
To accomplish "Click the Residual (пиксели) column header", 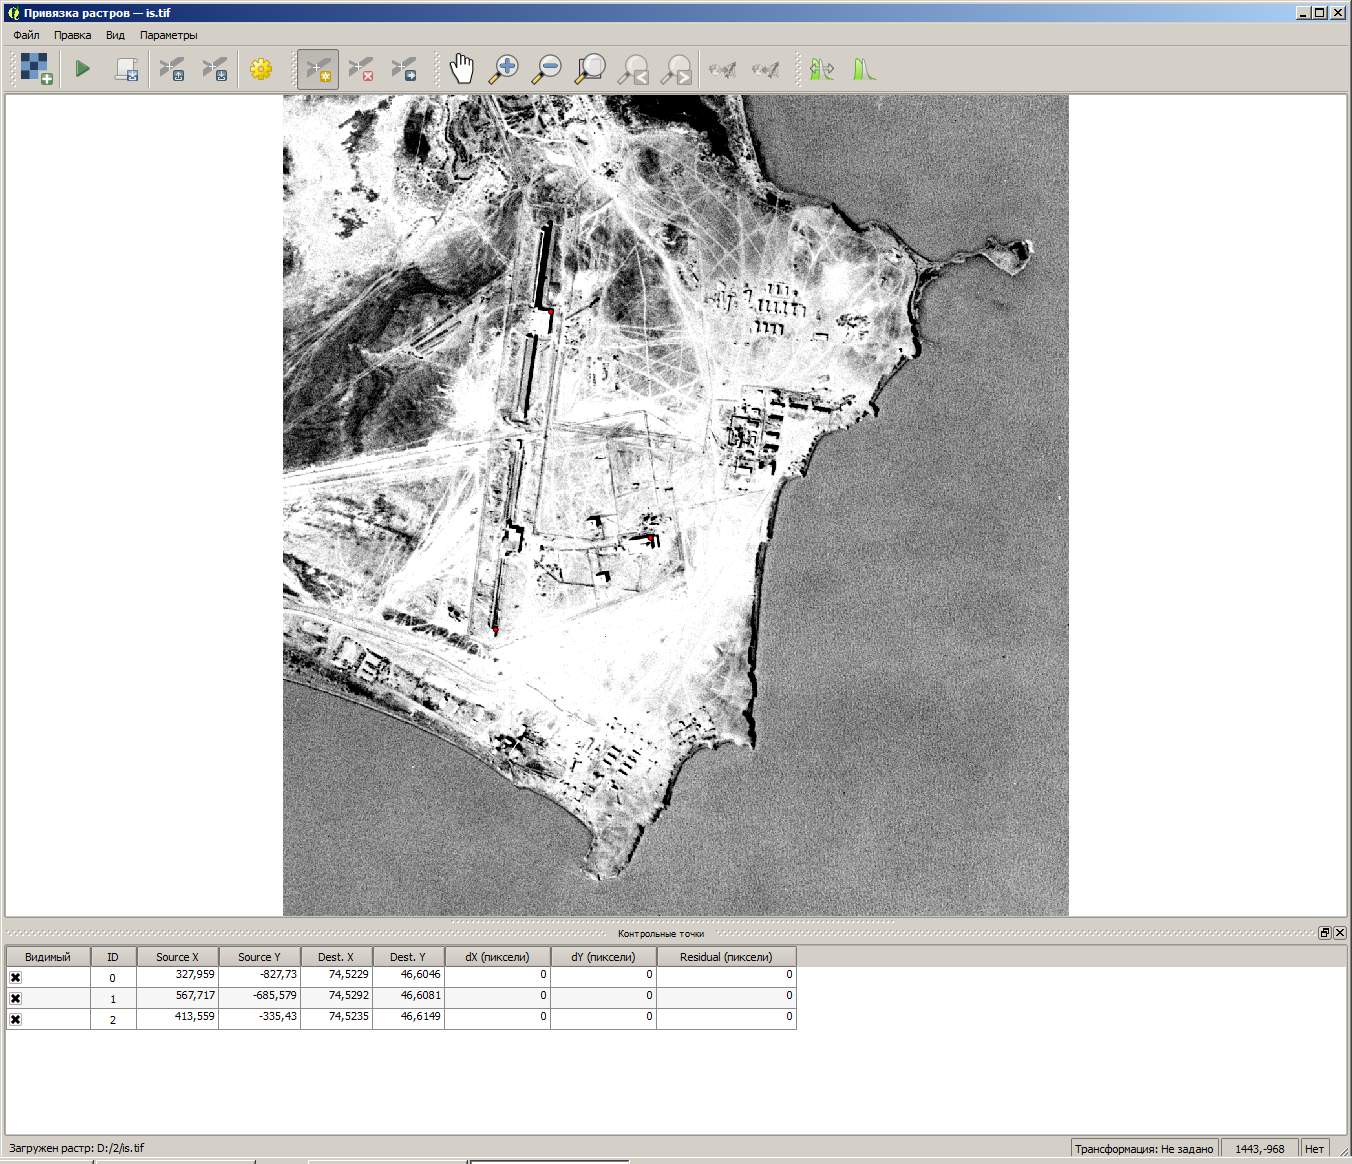I will tap(725, 957).
